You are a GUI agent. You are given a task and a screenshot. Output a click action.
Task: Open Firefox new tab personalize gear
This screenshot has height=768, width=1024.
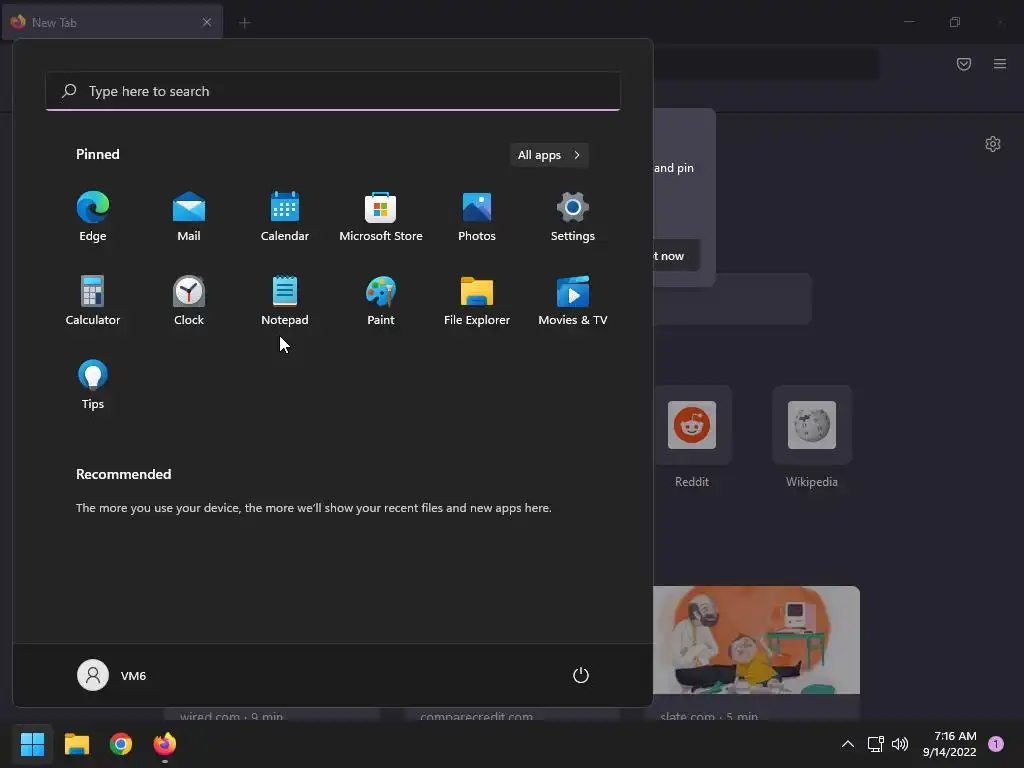(993, 144)
